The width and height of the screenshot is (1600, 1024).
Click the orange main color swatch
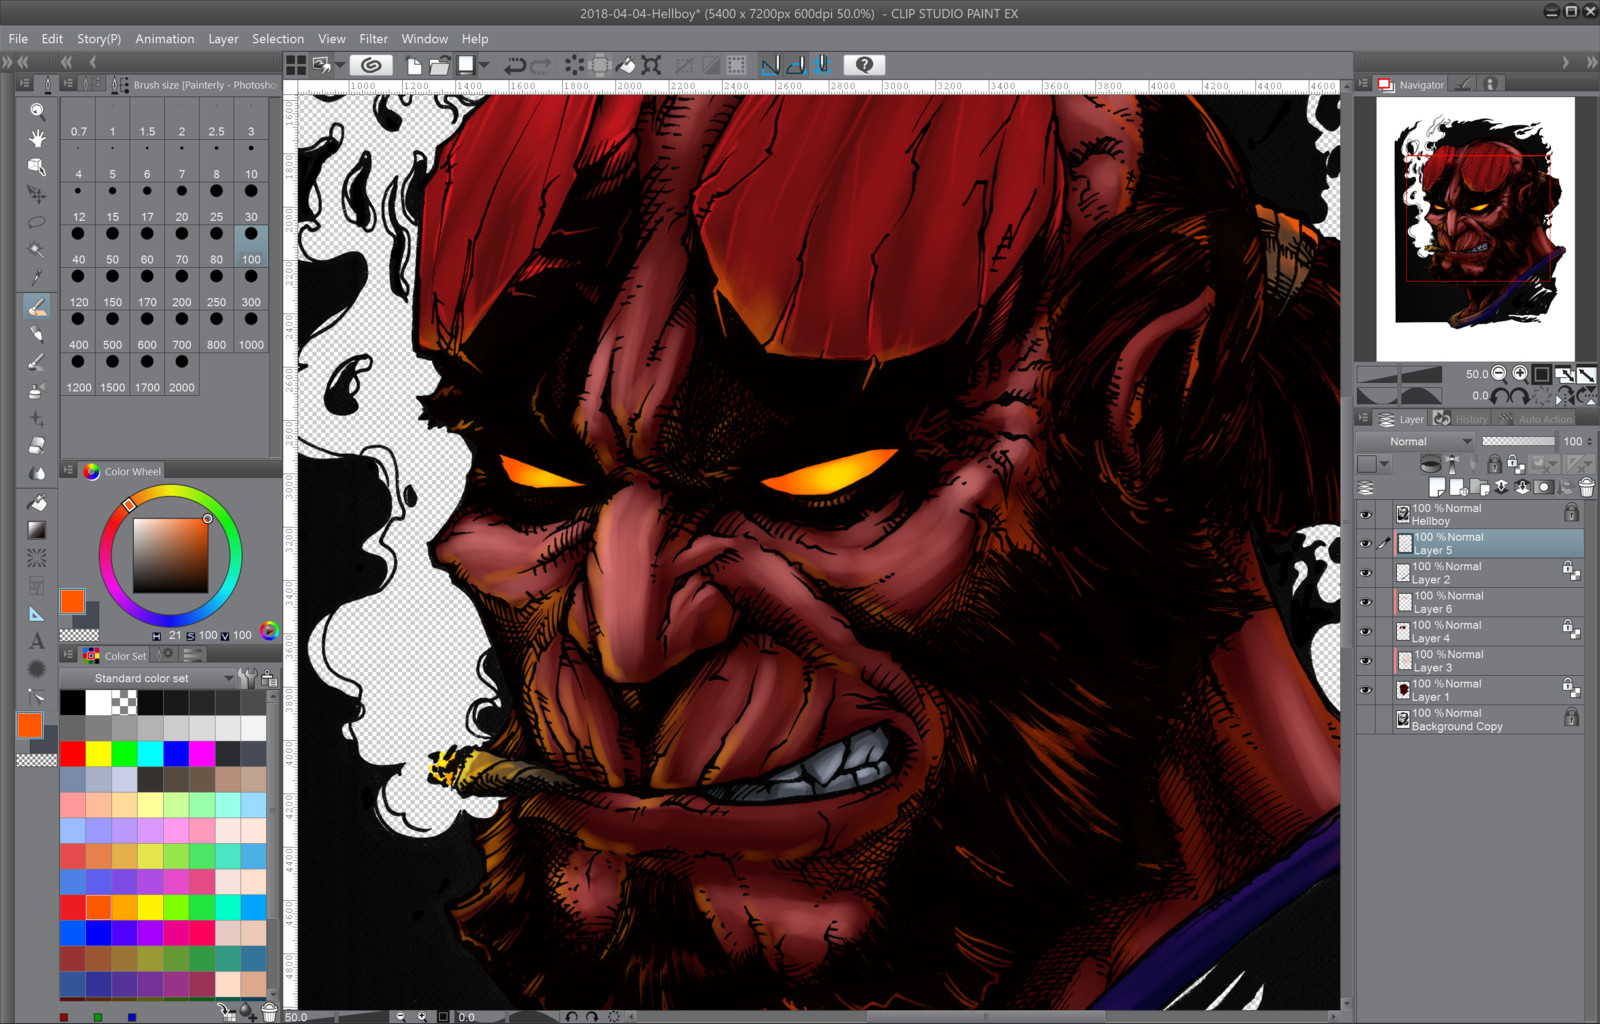click(72, 601)
